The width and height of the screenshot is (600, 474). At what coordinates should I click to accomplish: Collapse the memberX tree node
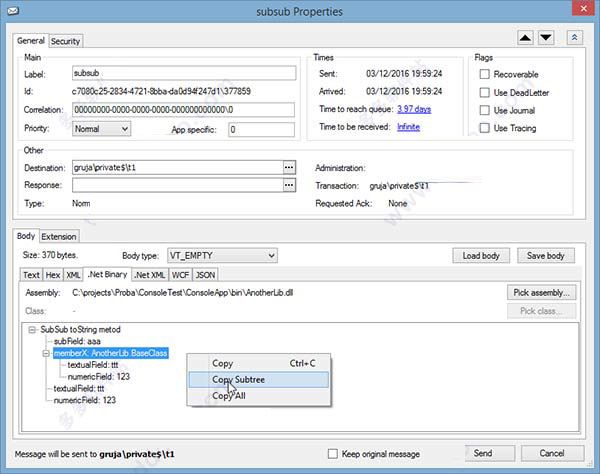coord(46,353)
